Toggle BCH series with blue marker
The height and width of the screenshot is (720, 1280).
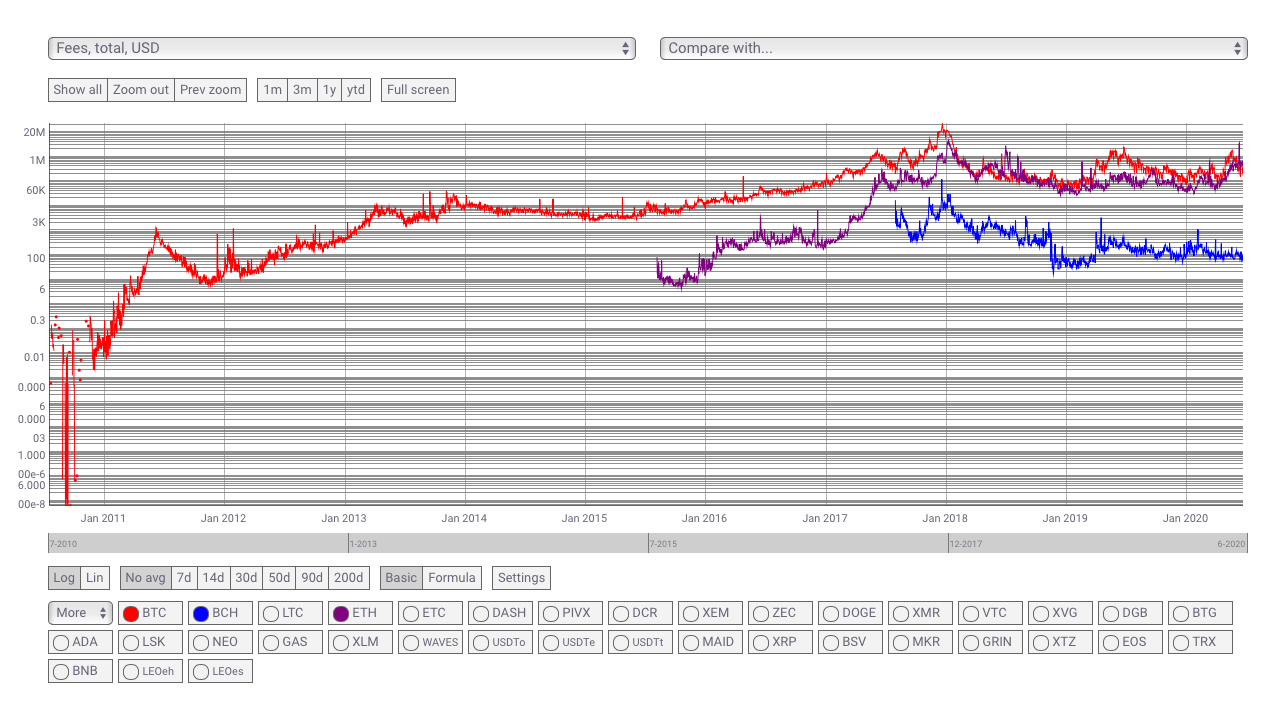pyautogui.click(x=220, y=613)
